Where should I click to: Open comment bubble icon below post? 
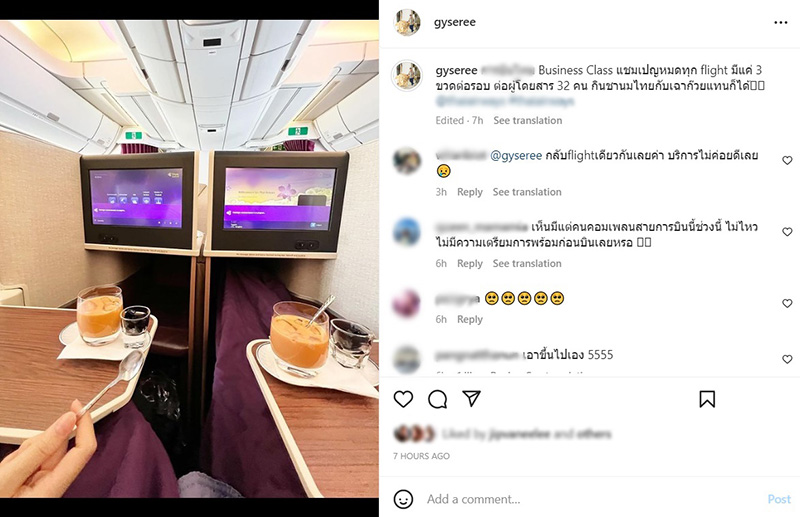[x=438, y=399]
